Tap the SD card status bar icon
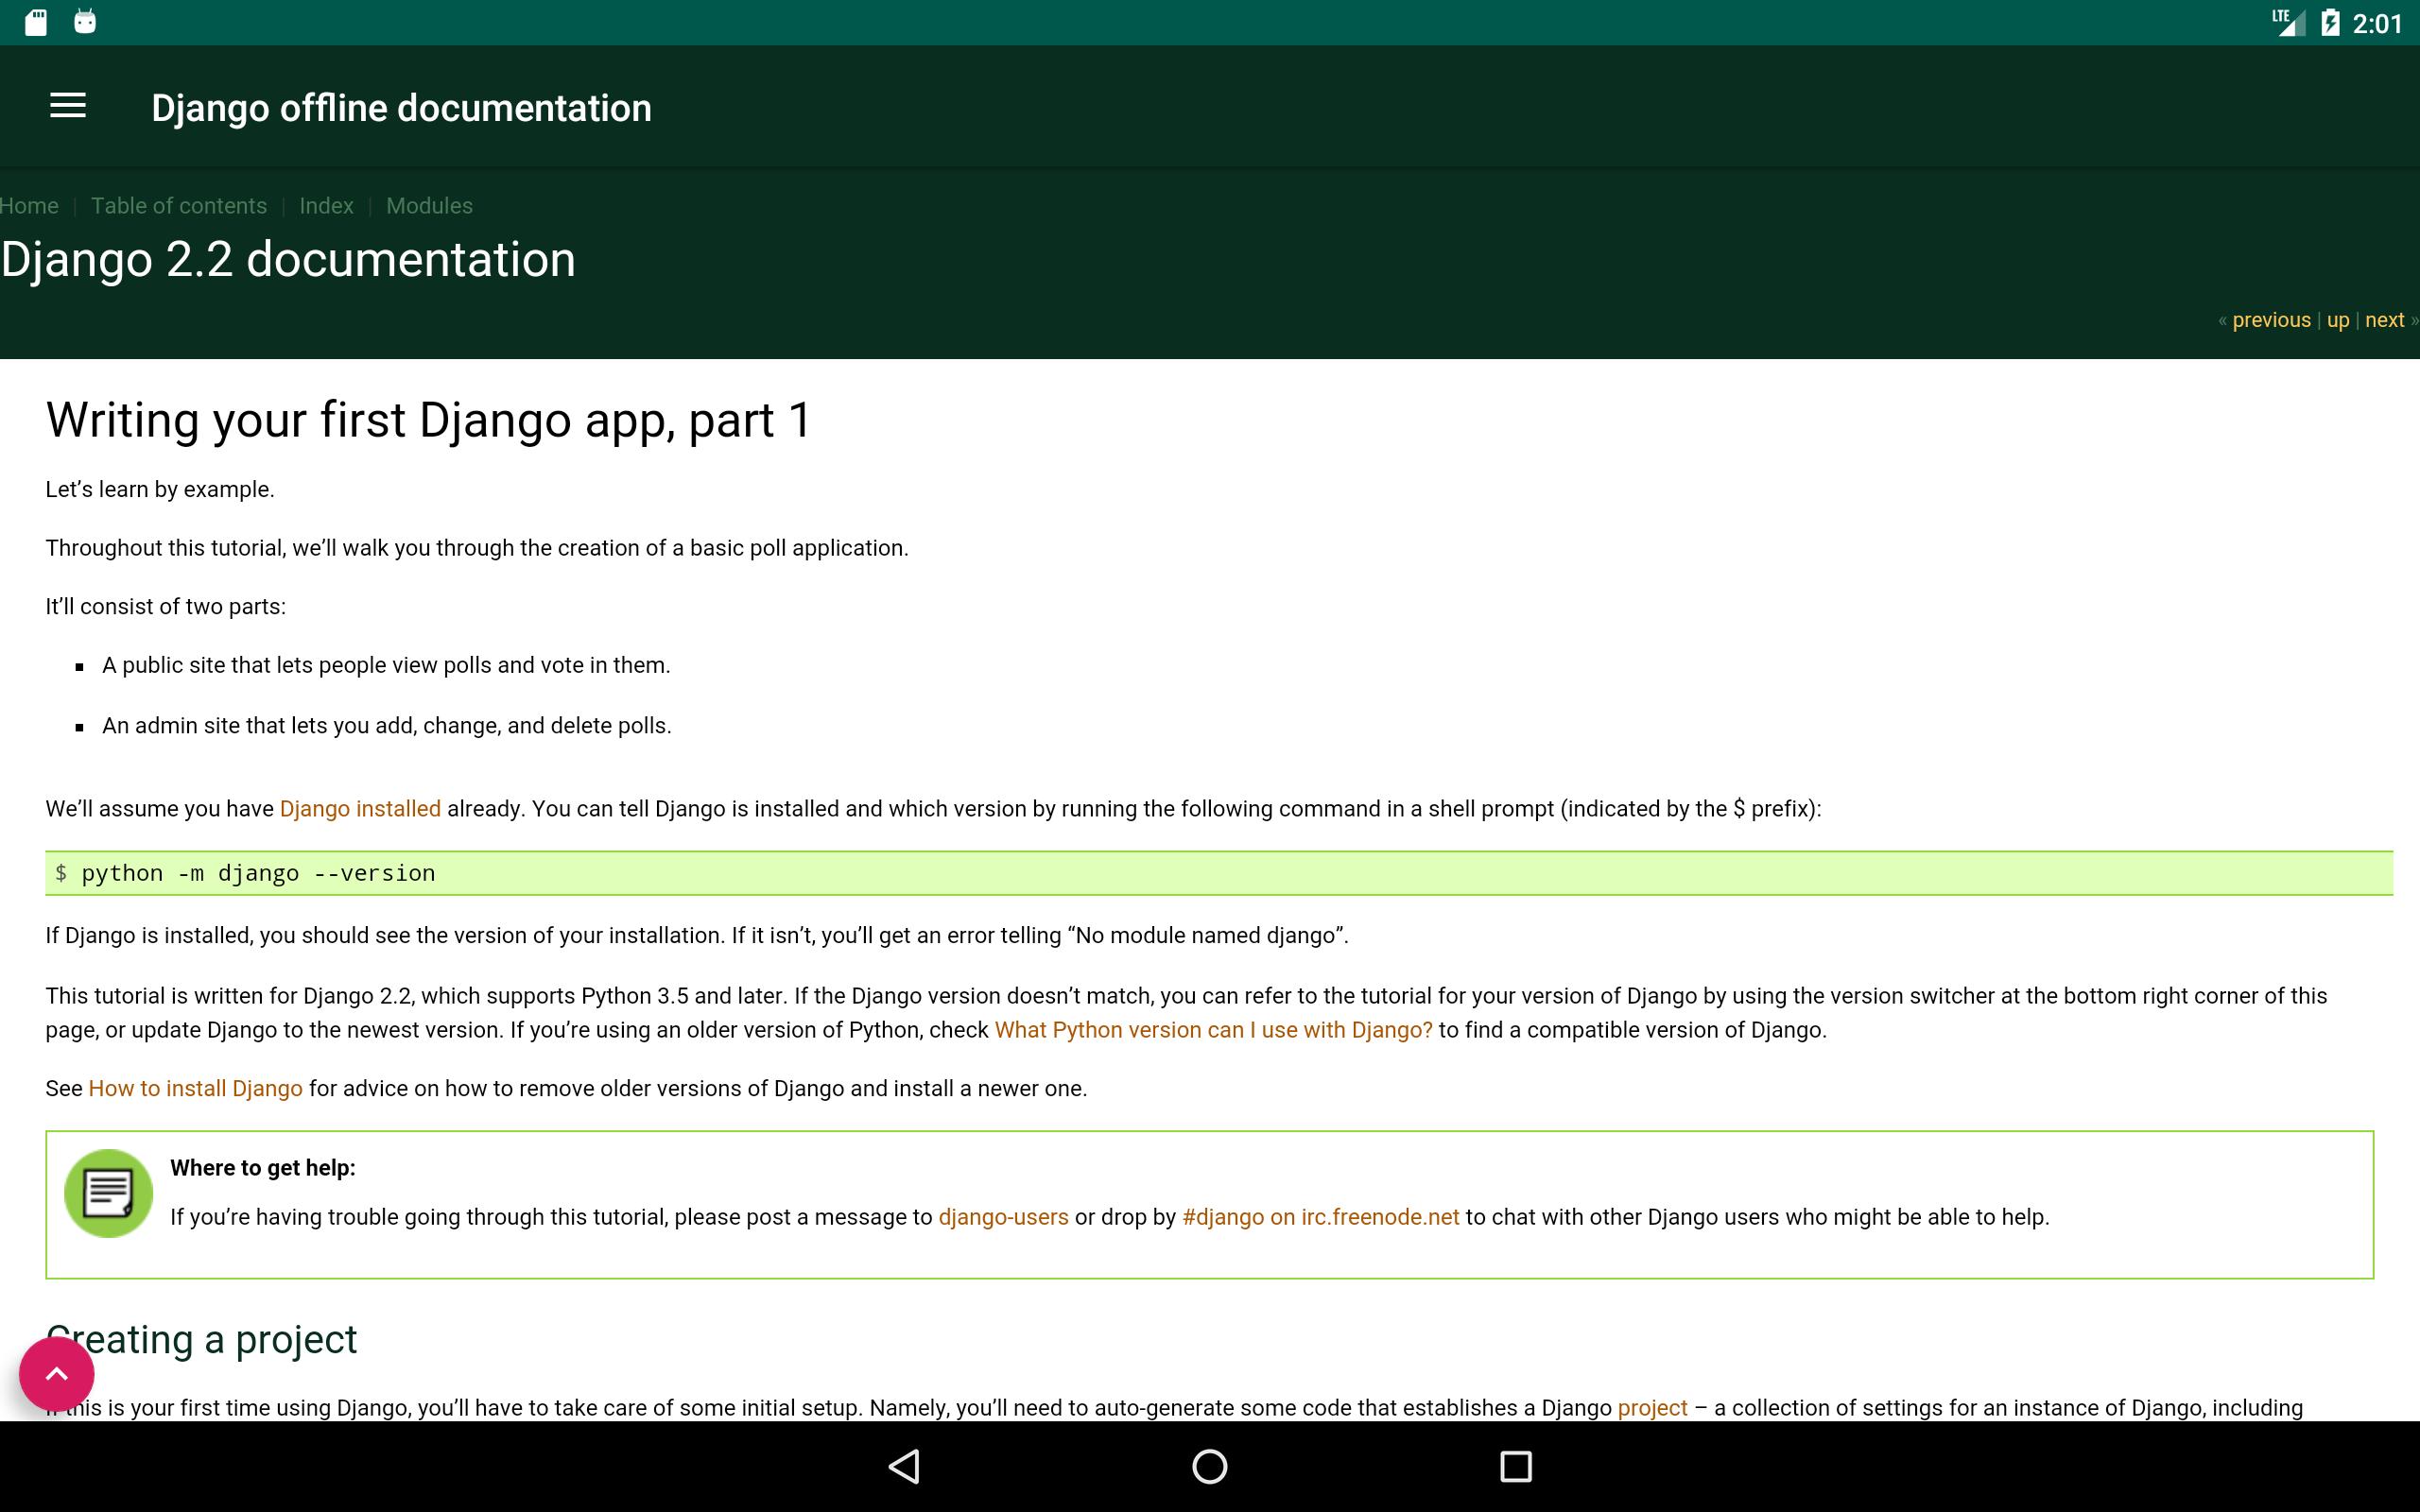2420x1512 pixels. pyautogui.click(x=36, y=22)
